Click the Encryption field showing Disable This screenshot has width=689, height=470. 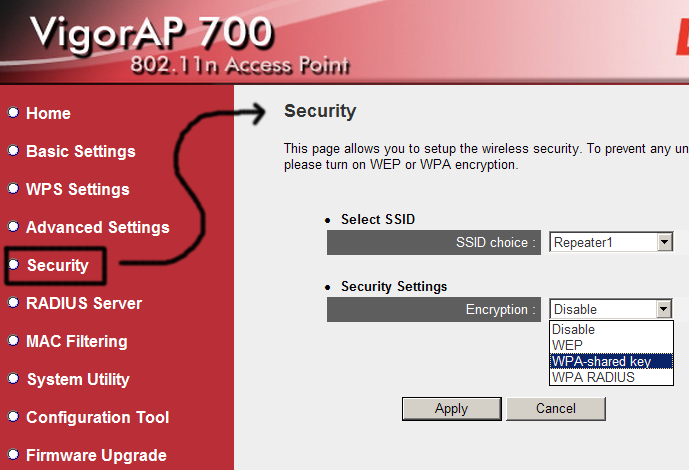[x=611, y=309]
